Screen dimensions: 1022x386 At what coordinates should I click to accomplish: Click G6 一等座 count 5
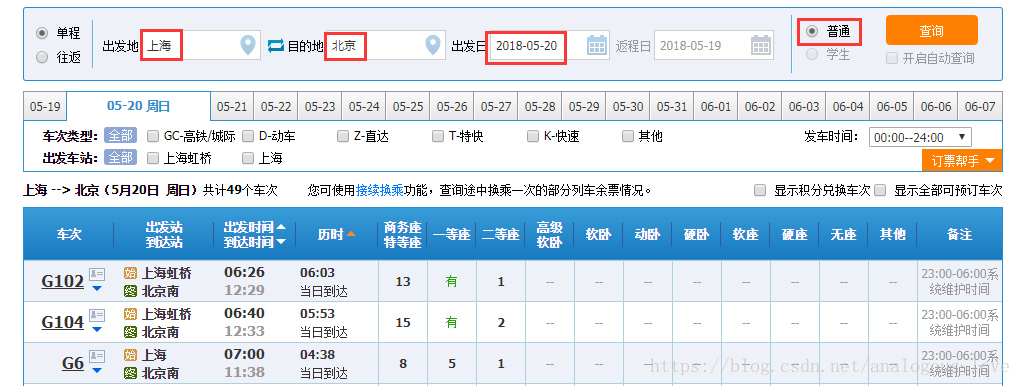pyautogui.click(x=452, y=364)
